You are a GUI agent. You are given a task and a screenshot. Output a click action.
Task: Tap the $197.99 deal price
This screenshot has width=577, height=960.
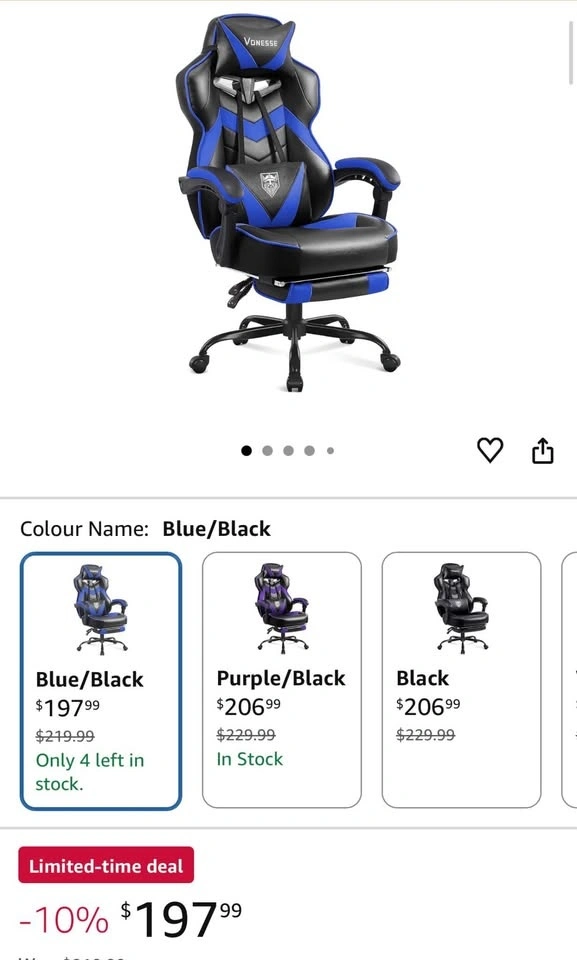point(181,920)
